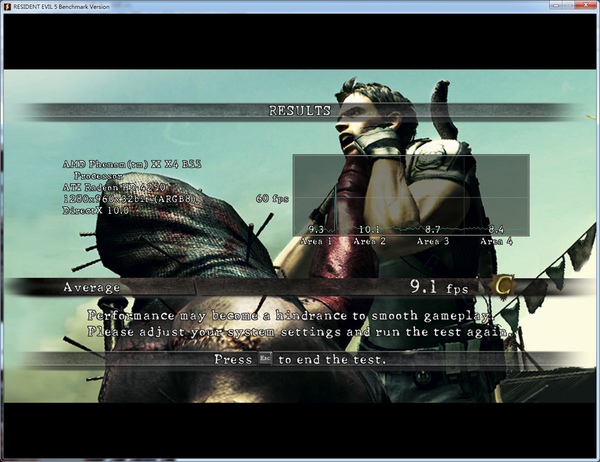Click the 'Area 3' label
The height and width of the screenshot is (462, 600).
(x=433, y=242)
